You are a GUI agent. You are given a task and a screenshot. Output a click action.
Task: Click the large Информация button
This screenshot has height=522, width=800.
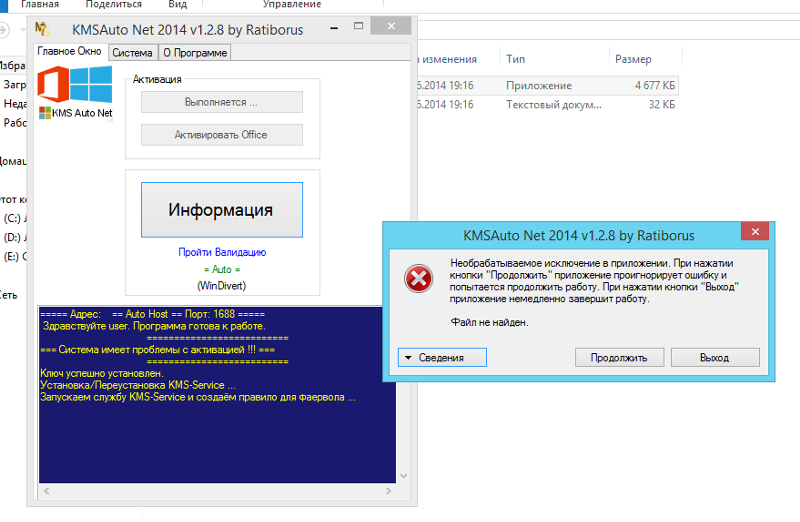pos(221,210)
